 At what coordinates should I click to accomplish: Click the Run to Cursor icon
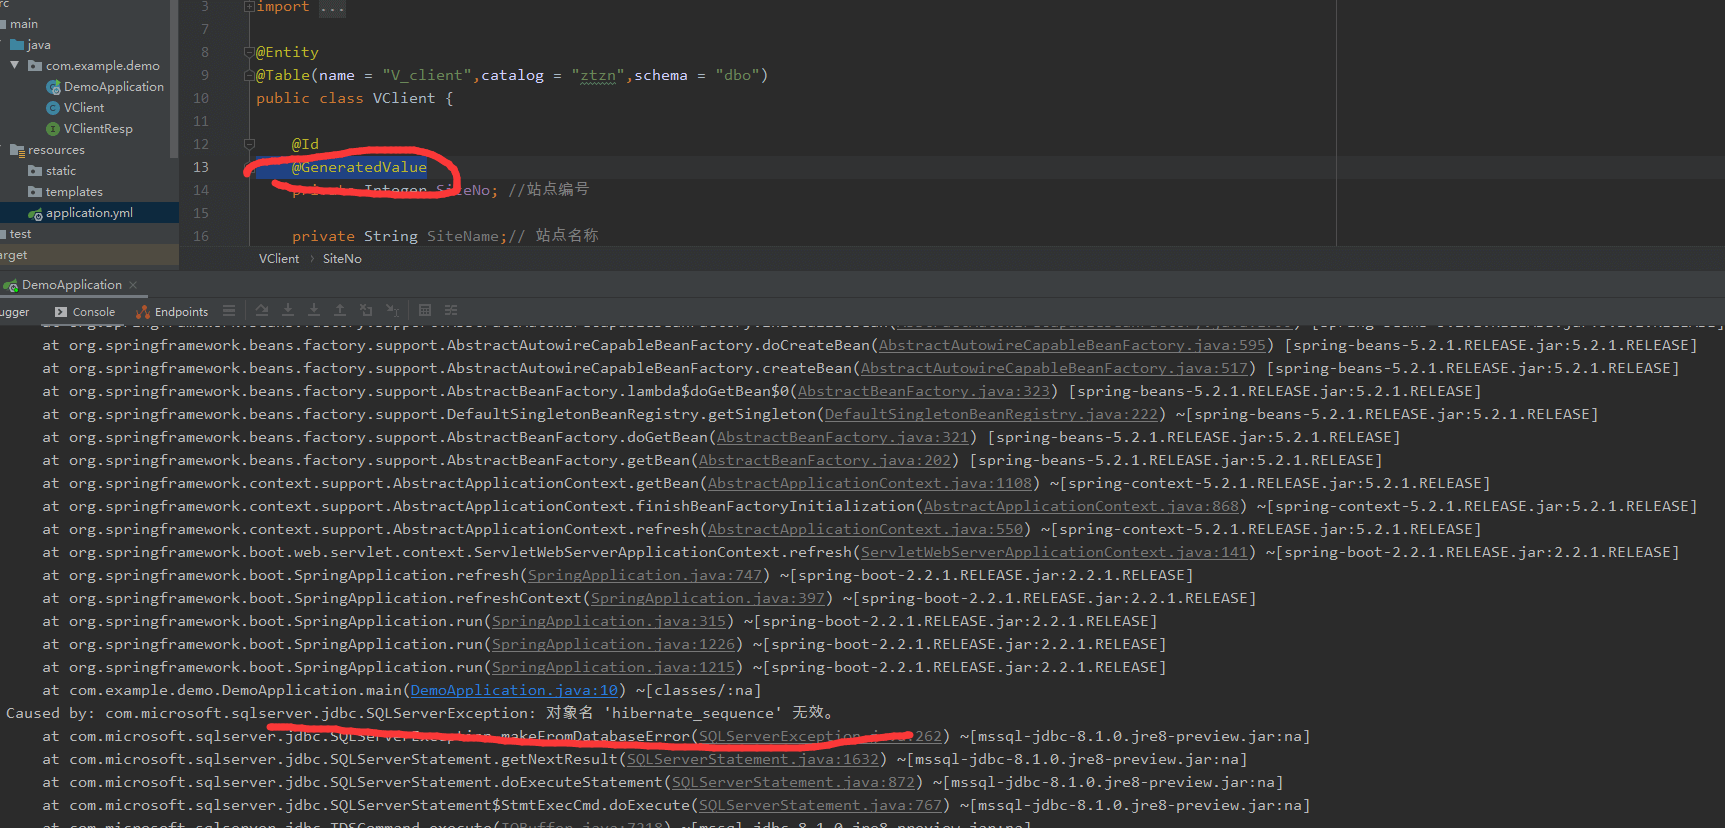click(392, 310)
